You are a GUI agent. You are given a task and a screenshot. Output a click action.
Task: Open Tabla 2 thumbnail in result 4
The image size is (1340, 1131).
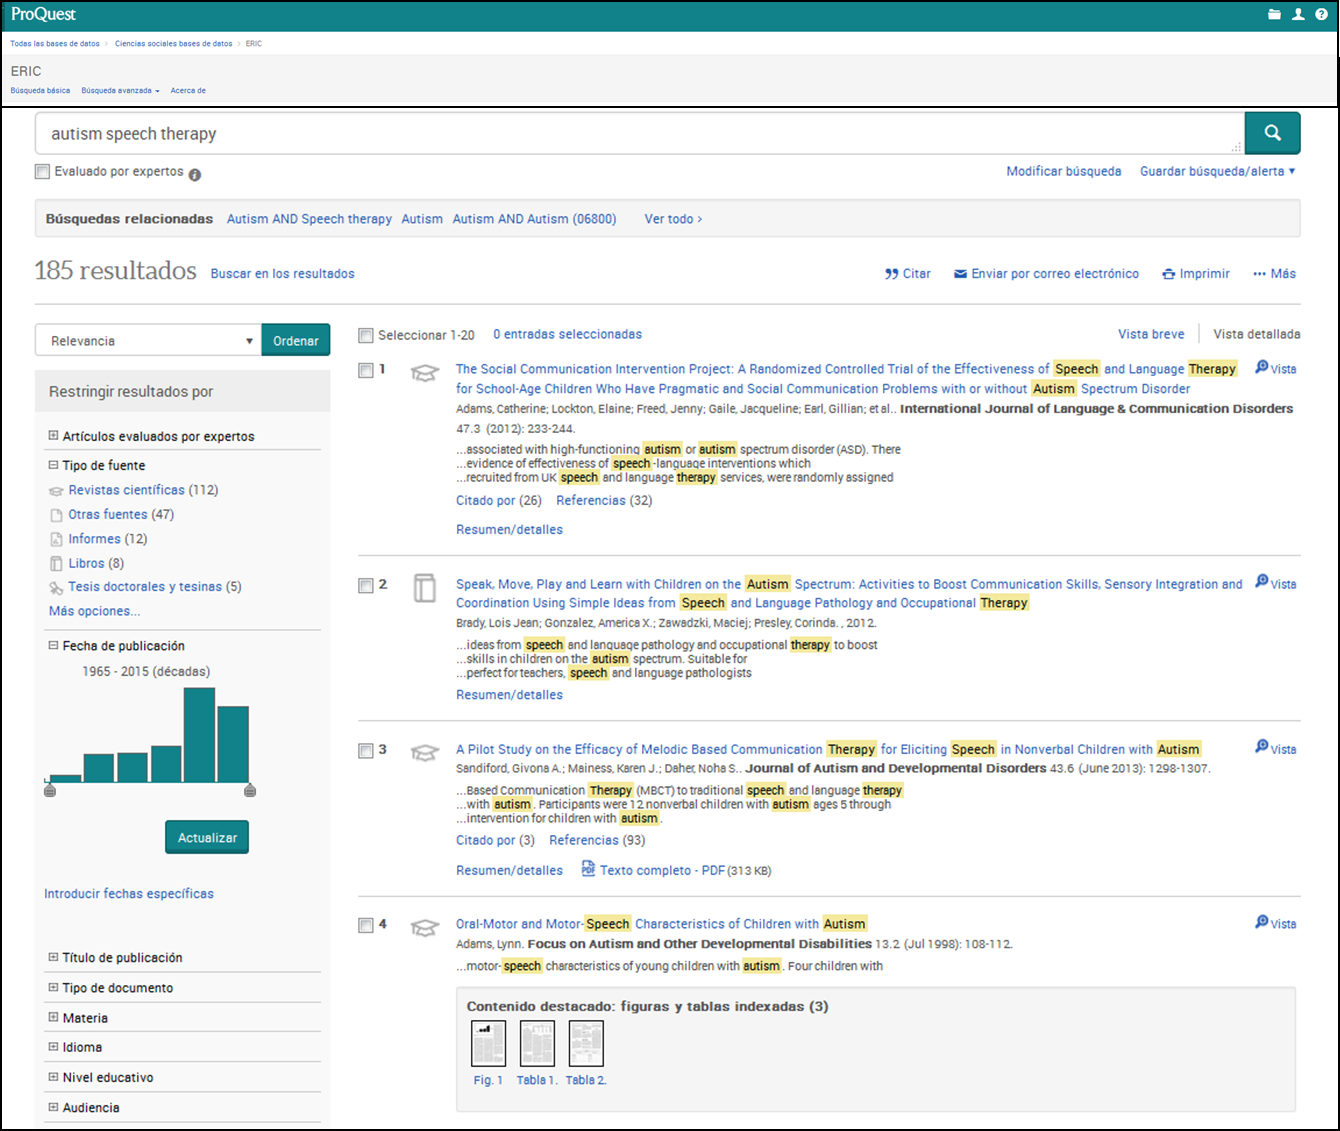[x=586, y=1043]
